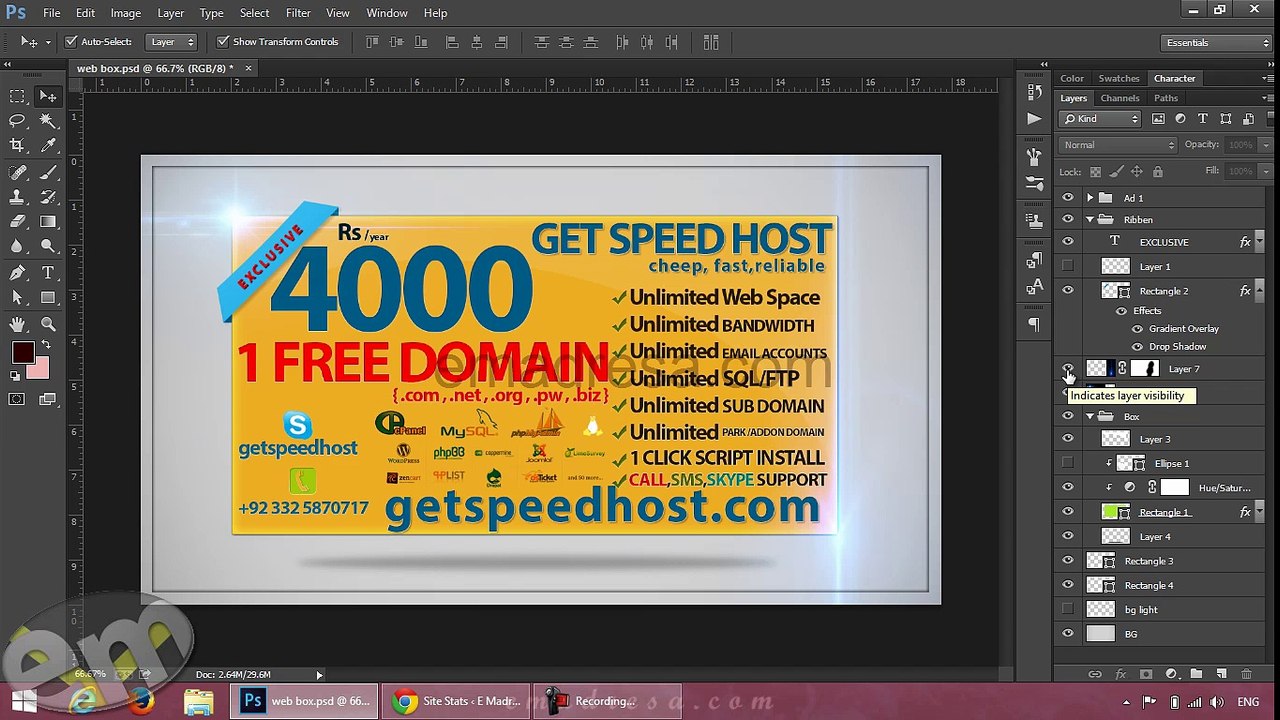Screen dimensions: 1280x720
Task: Open the Layer menu
Action: click(x=170, y=13)
